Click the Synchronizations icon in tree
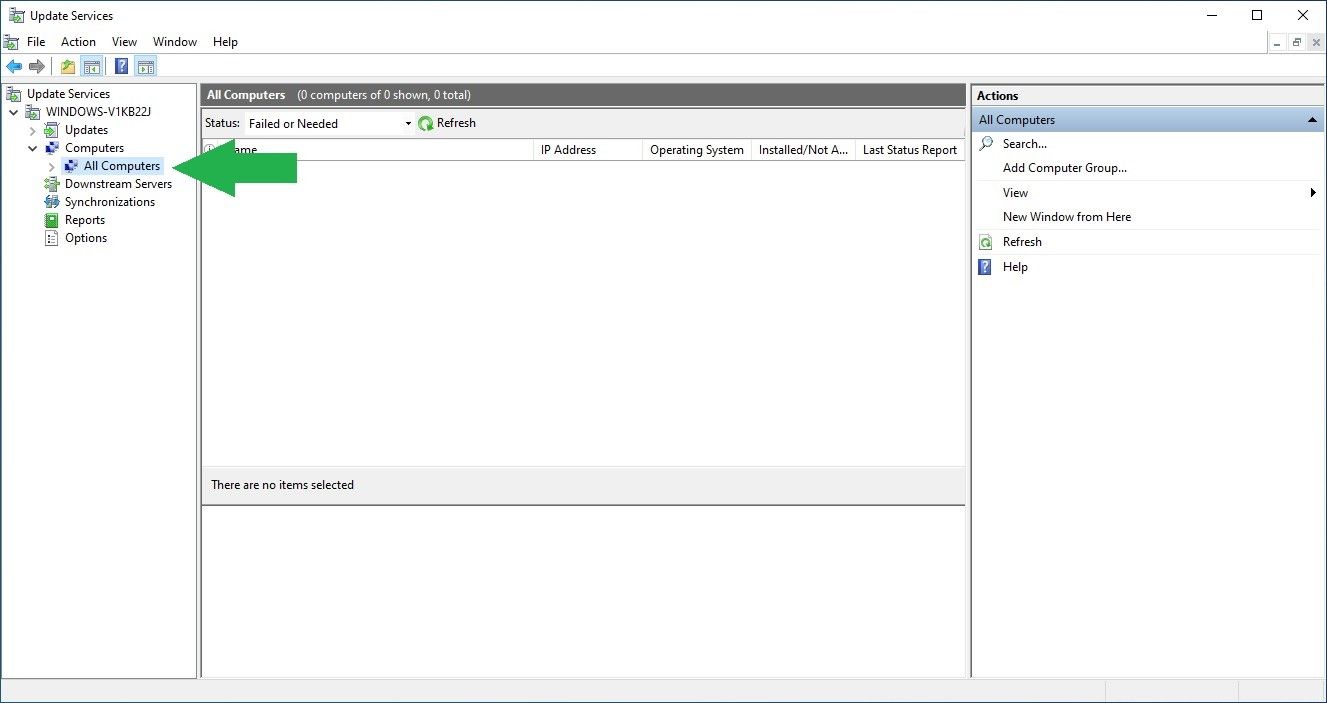Image resolution: width=1327 pixels, height=703 pixels. [x=52, y=202]
